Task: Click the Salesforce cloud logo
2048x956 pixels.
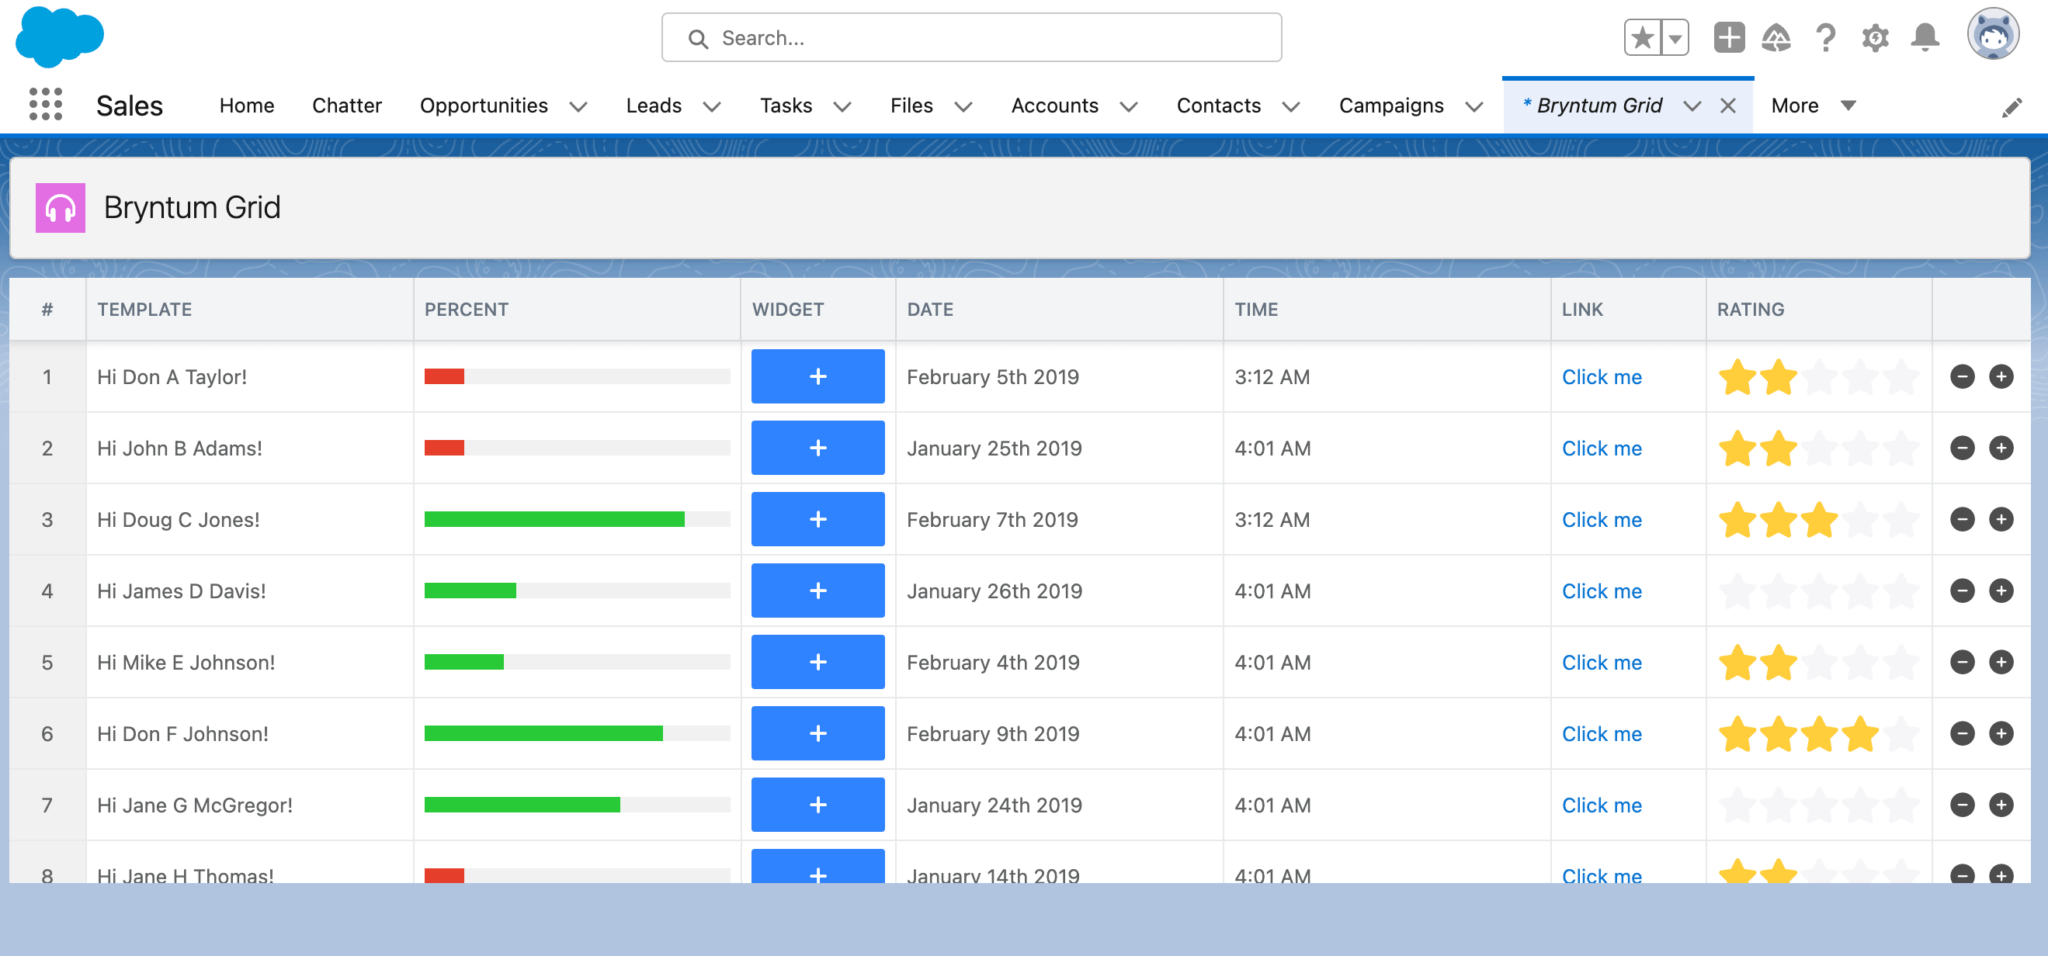Action: pos(60,37)
